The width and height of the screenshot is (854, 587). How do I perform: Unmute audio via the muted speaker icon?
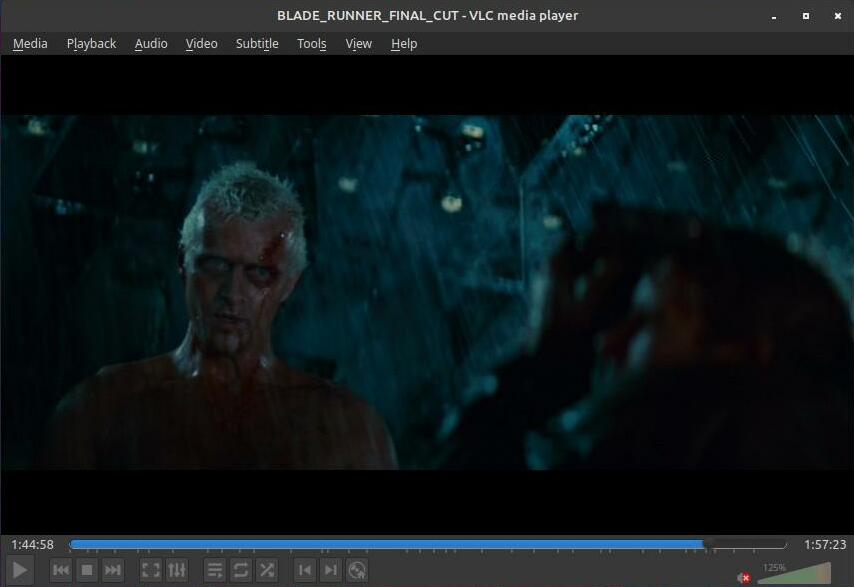(743, 577)
